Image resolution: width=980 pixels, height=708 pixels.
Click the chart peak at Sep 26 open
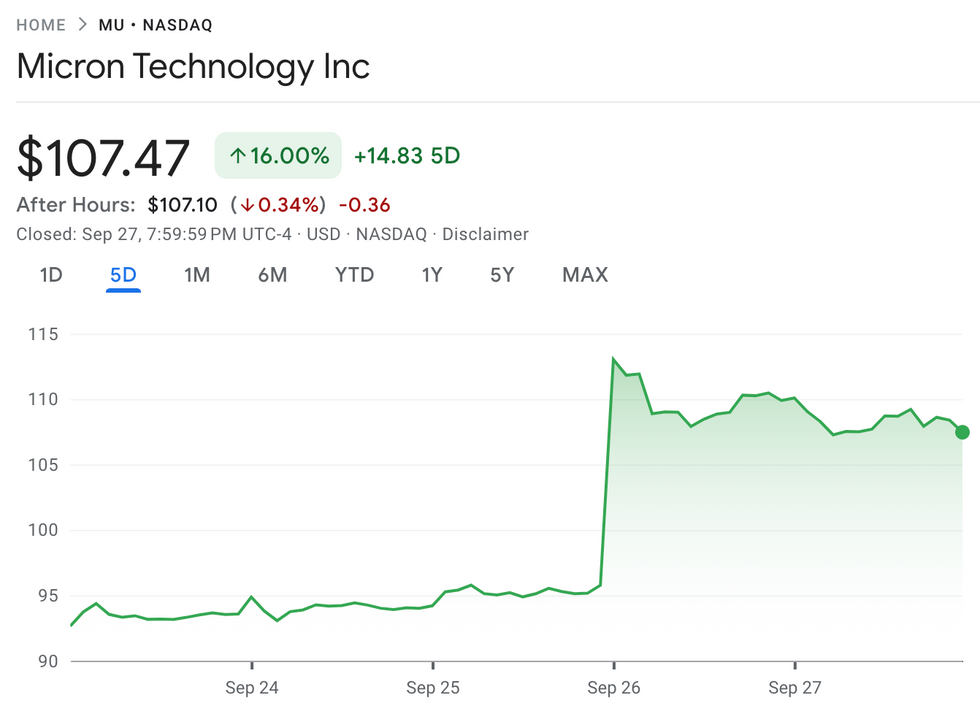tap(613, 359)
